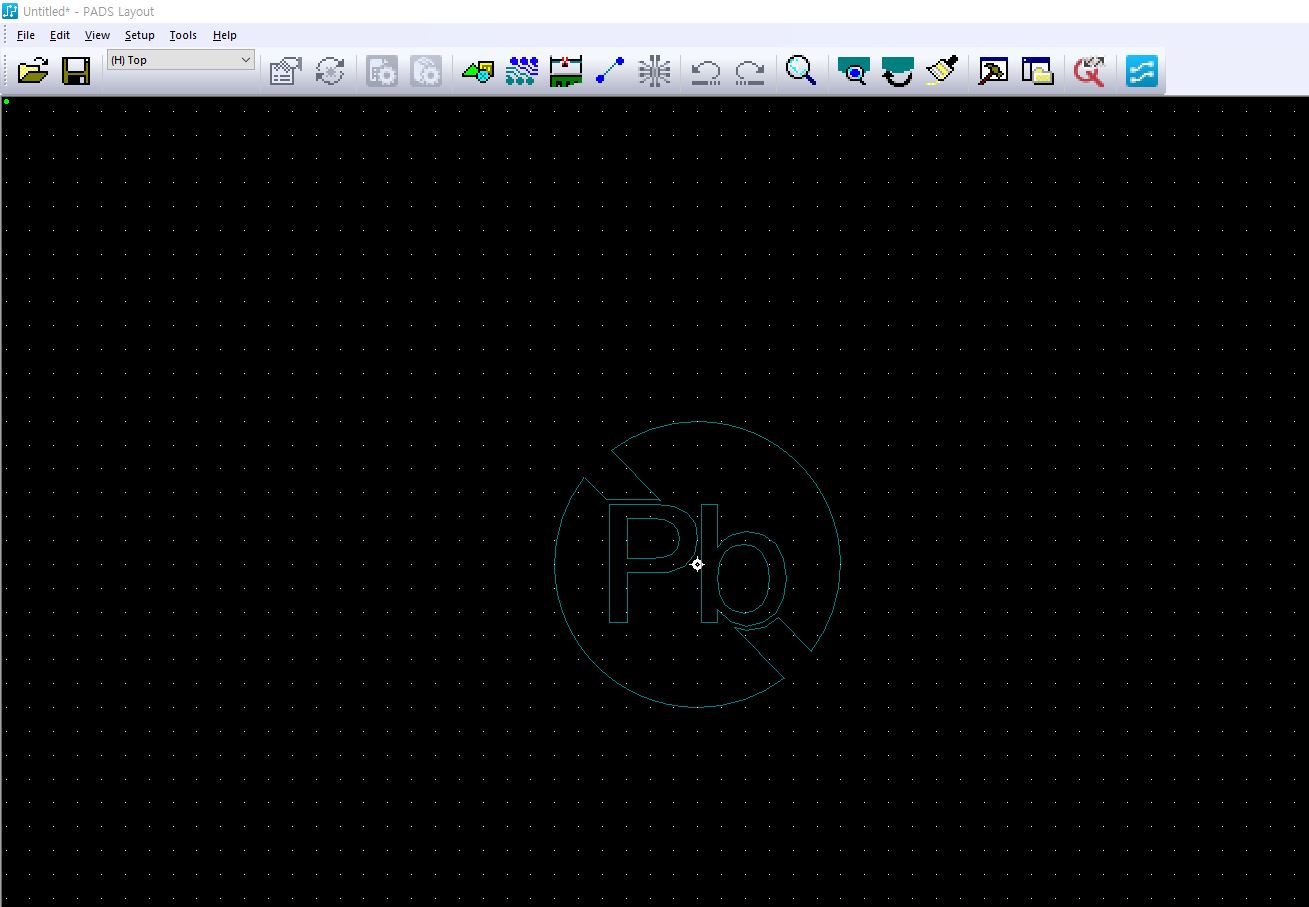This screenshot has width=1309, height=907.
Task: Open the Help menu
Action: pos(224,35)
